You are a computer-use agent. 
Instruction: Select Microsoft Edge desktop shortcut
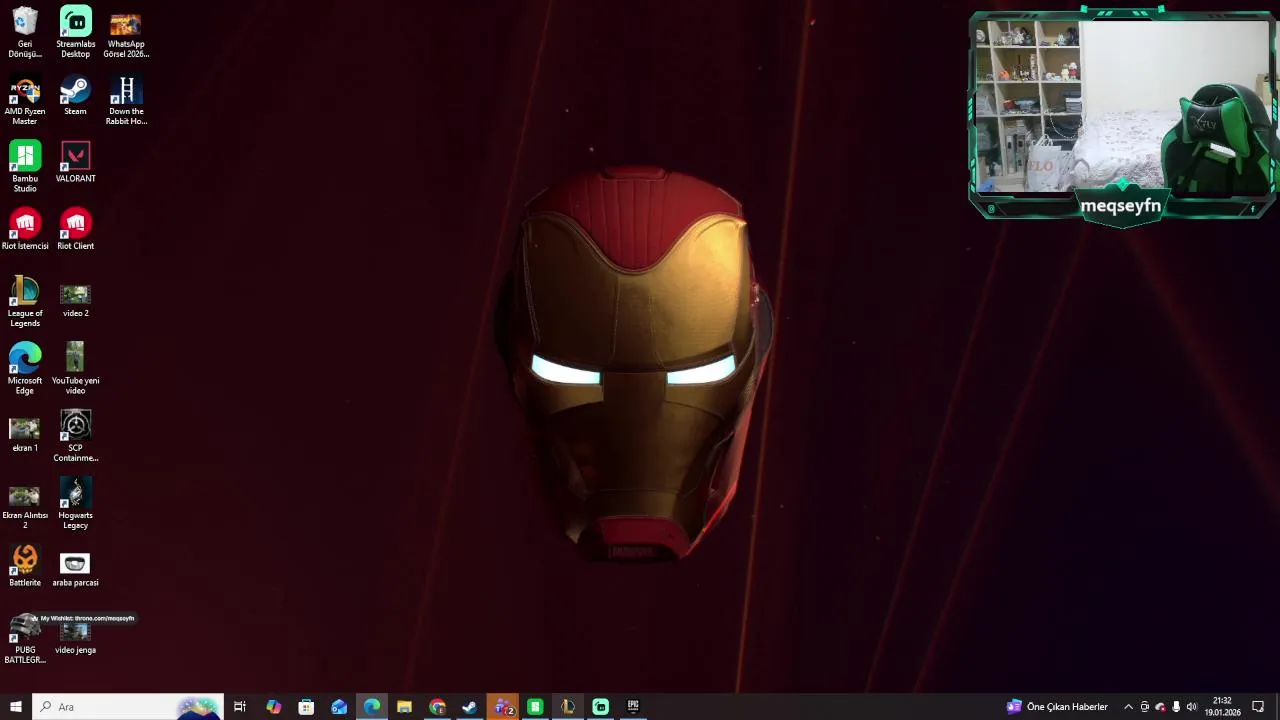[x=25, y=369]
